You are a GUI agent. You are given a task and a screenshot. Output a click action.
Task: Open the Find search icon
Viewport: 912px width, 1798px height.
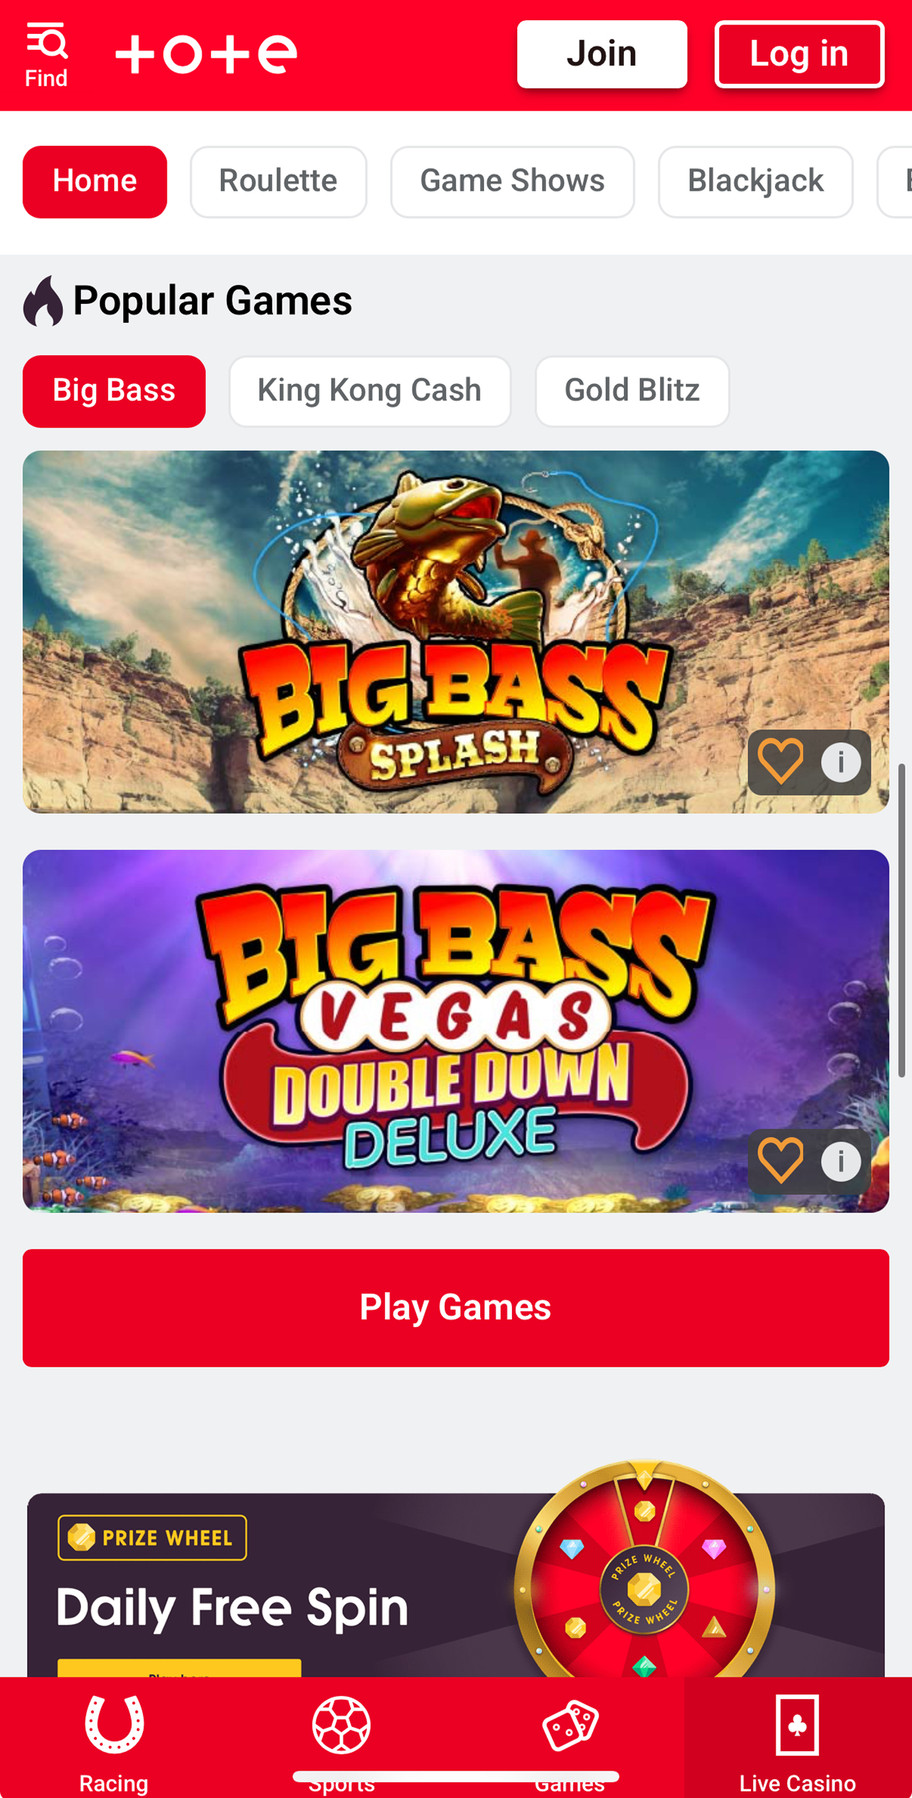pos(46,55)
